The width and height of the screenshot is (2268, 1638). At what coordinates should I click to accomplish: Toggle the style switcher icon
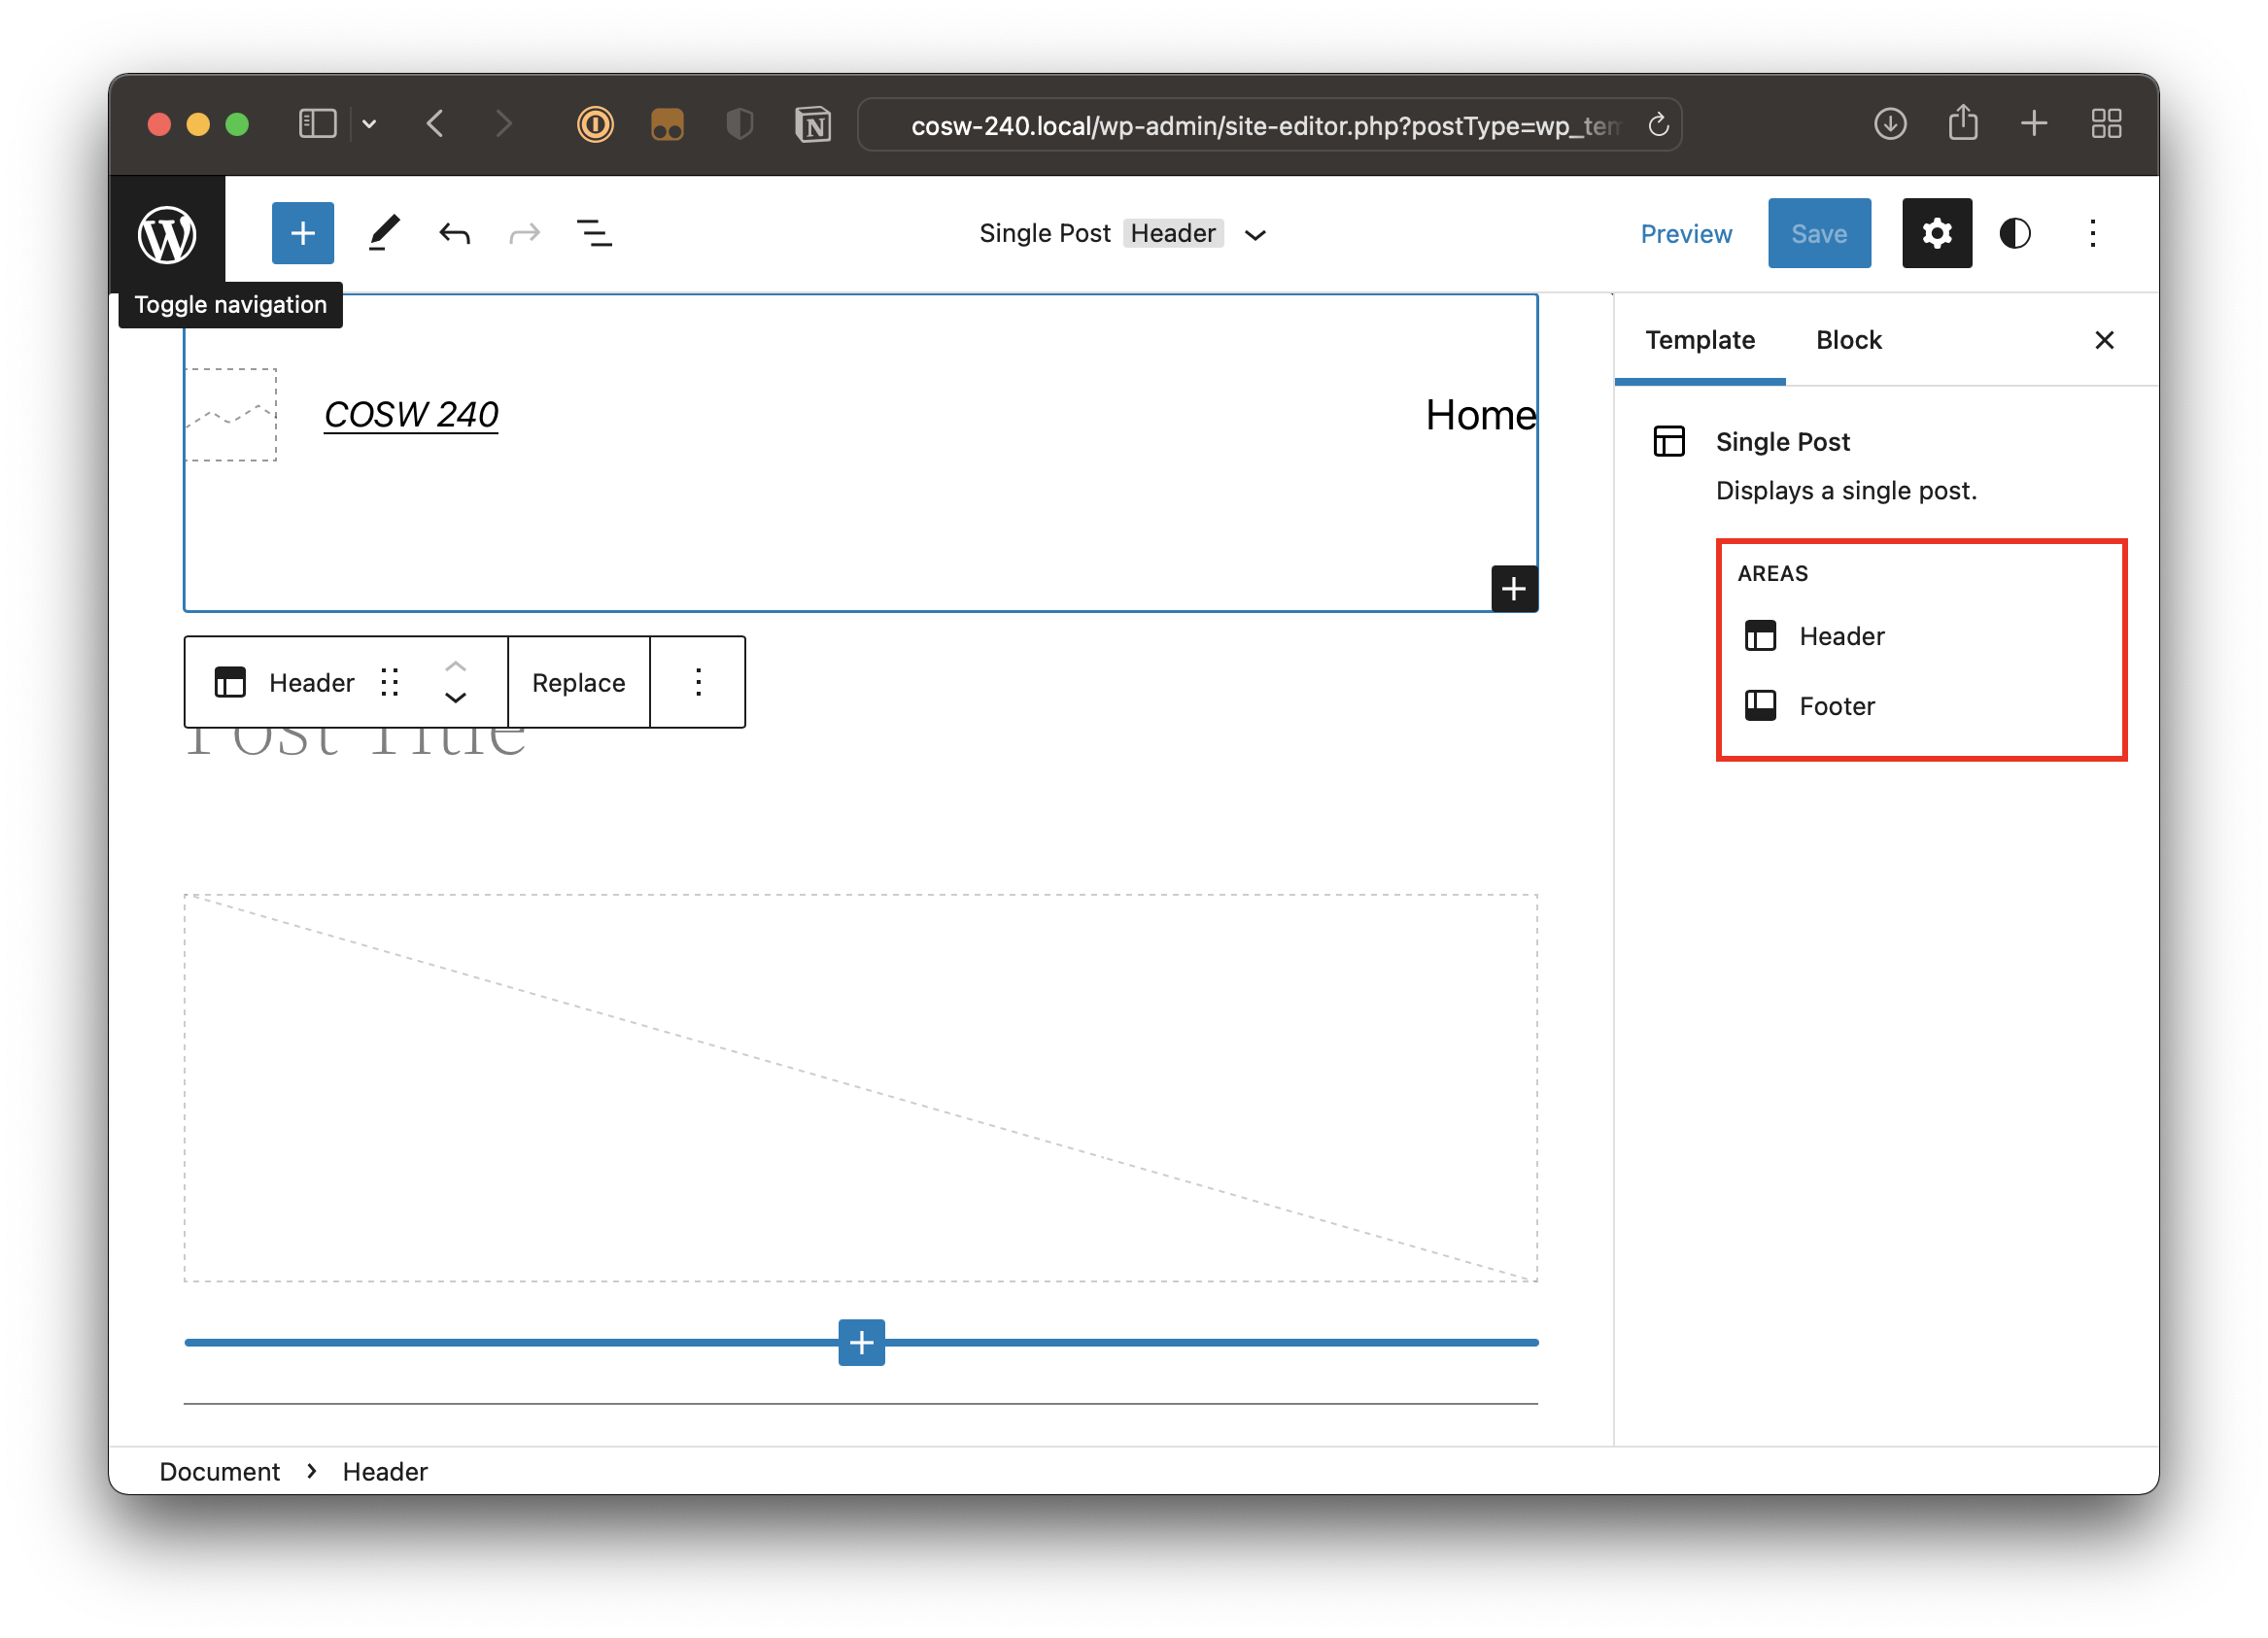[x=2014, y=230]
